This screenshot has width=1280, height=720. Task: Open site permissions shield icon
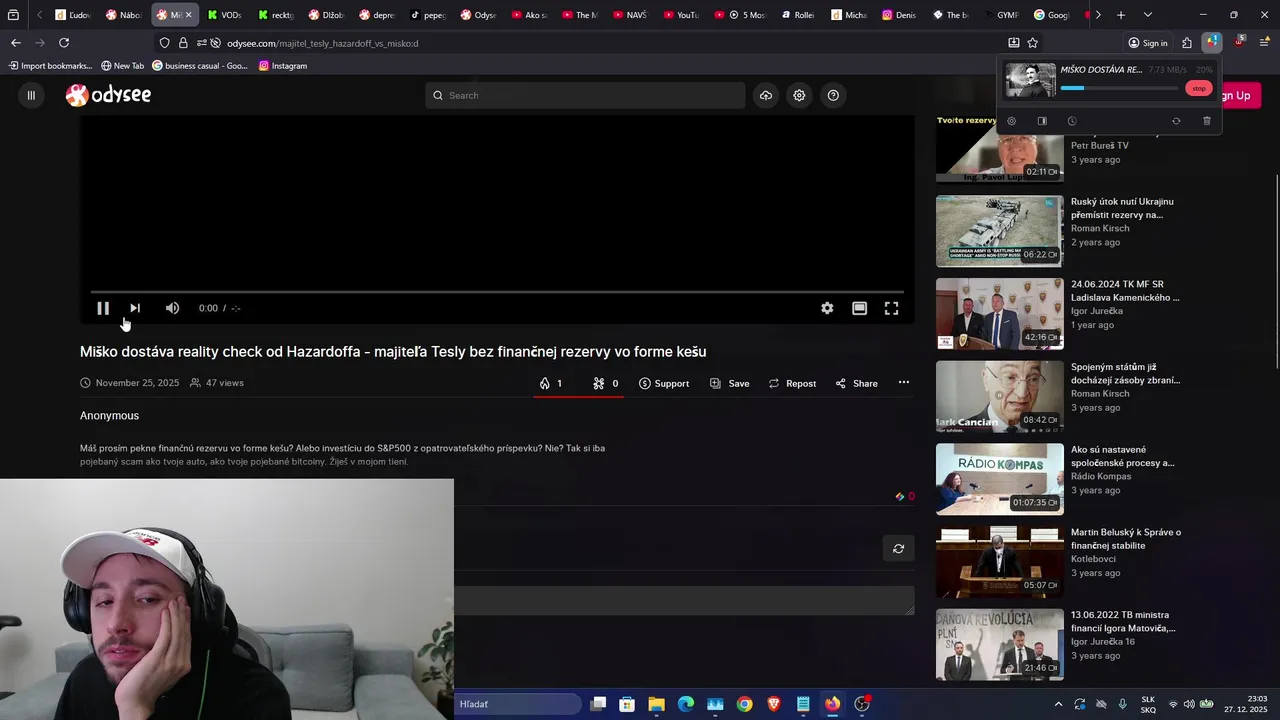pyautogui.click(x=164, y=43)
